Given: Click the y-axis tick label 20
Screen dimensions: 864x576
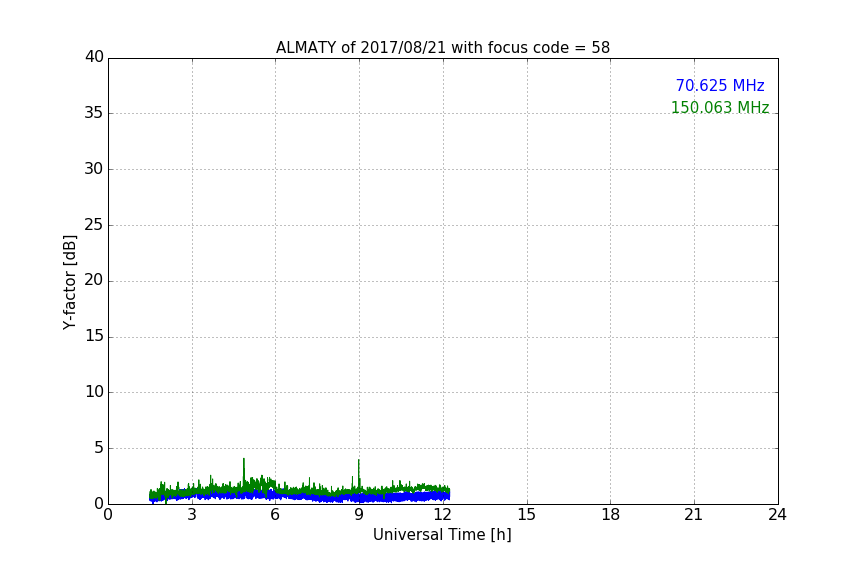Looking at the screenshot, I should pyautogui.click(x=94, y=280).
